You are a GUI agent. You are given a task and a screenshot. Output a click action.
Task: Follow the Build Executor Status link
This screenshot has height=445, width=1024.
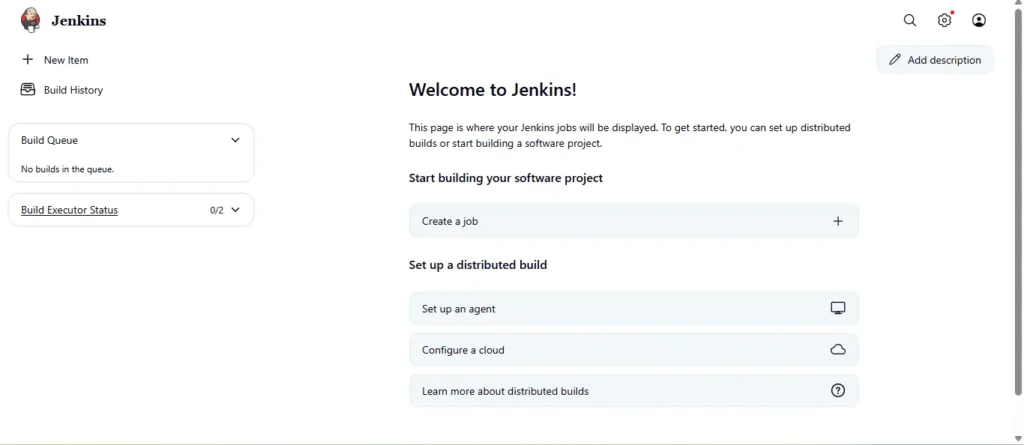69,210
